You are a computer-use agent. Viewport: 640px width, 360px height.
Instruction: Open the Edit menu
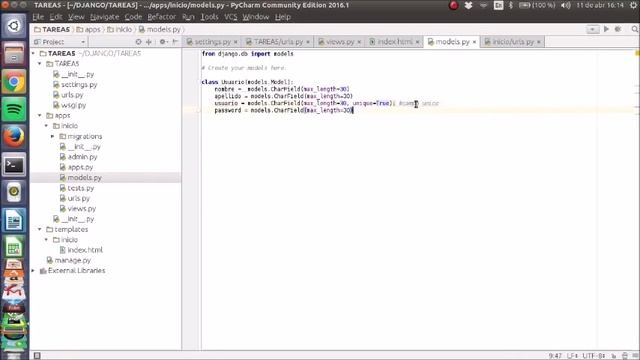56,17
